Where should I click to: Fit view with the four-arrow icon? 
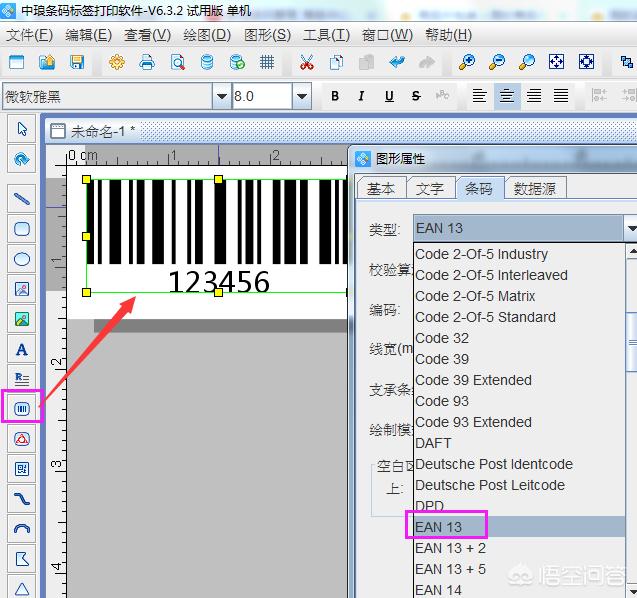pos(556,62)
